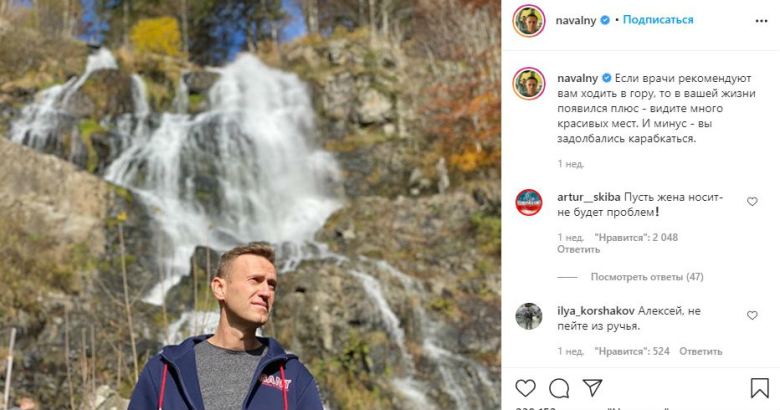Open the comment bubble icon
The width and height of the screenshot is (780, 410).
pos(559,387)
